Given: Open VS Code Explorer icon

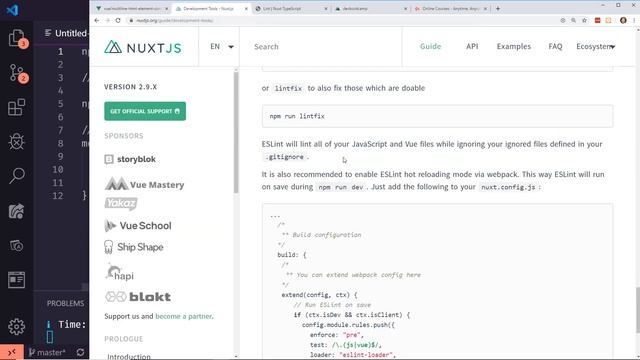Looking at the screenshot, I should (17, 39).
